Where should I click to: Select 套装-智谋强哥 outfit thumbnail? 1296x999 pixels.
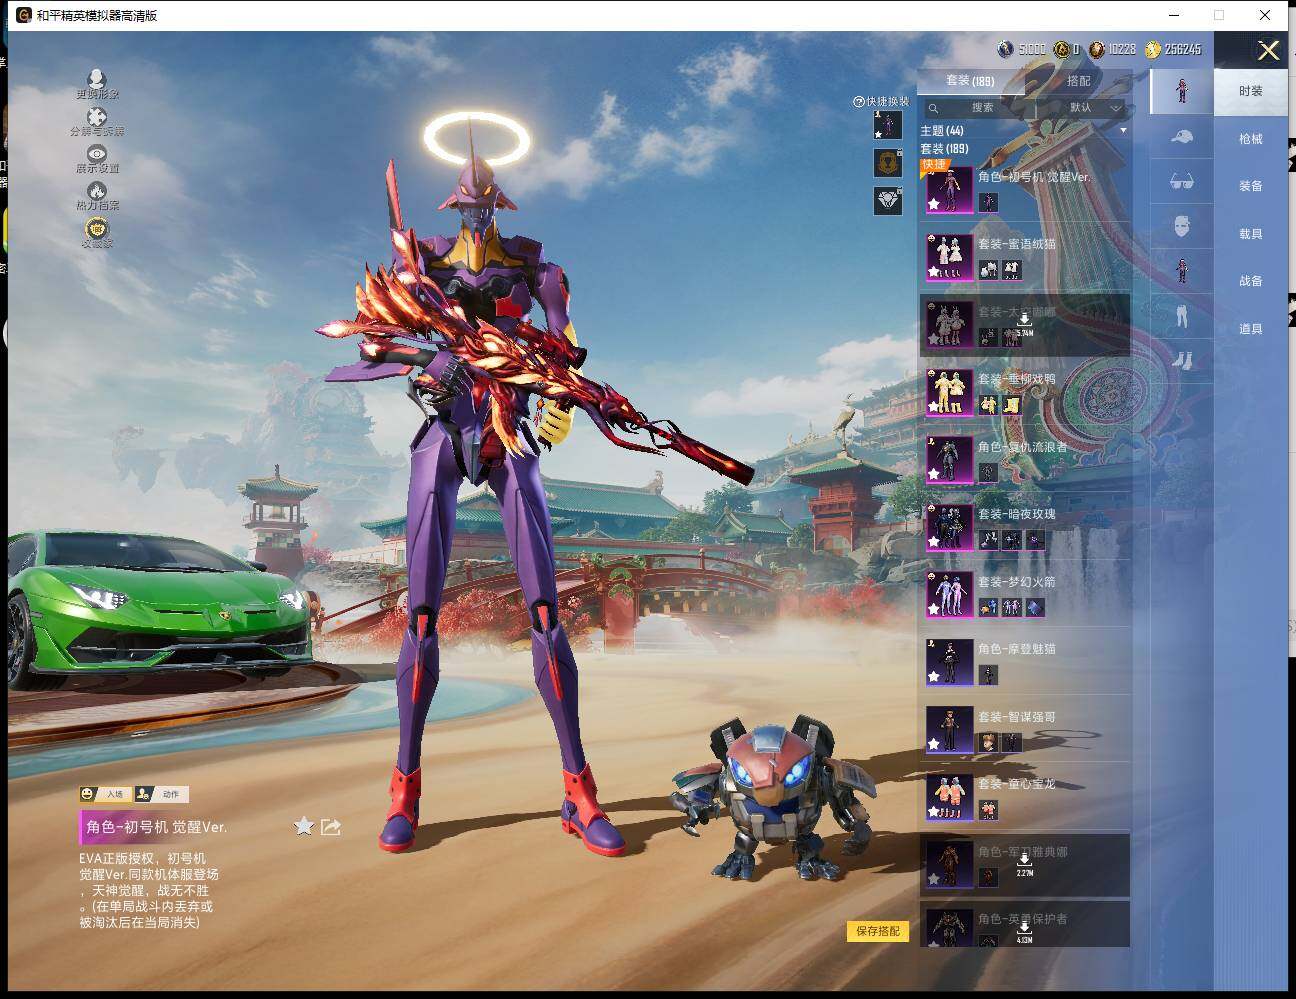tap(949, 730)
